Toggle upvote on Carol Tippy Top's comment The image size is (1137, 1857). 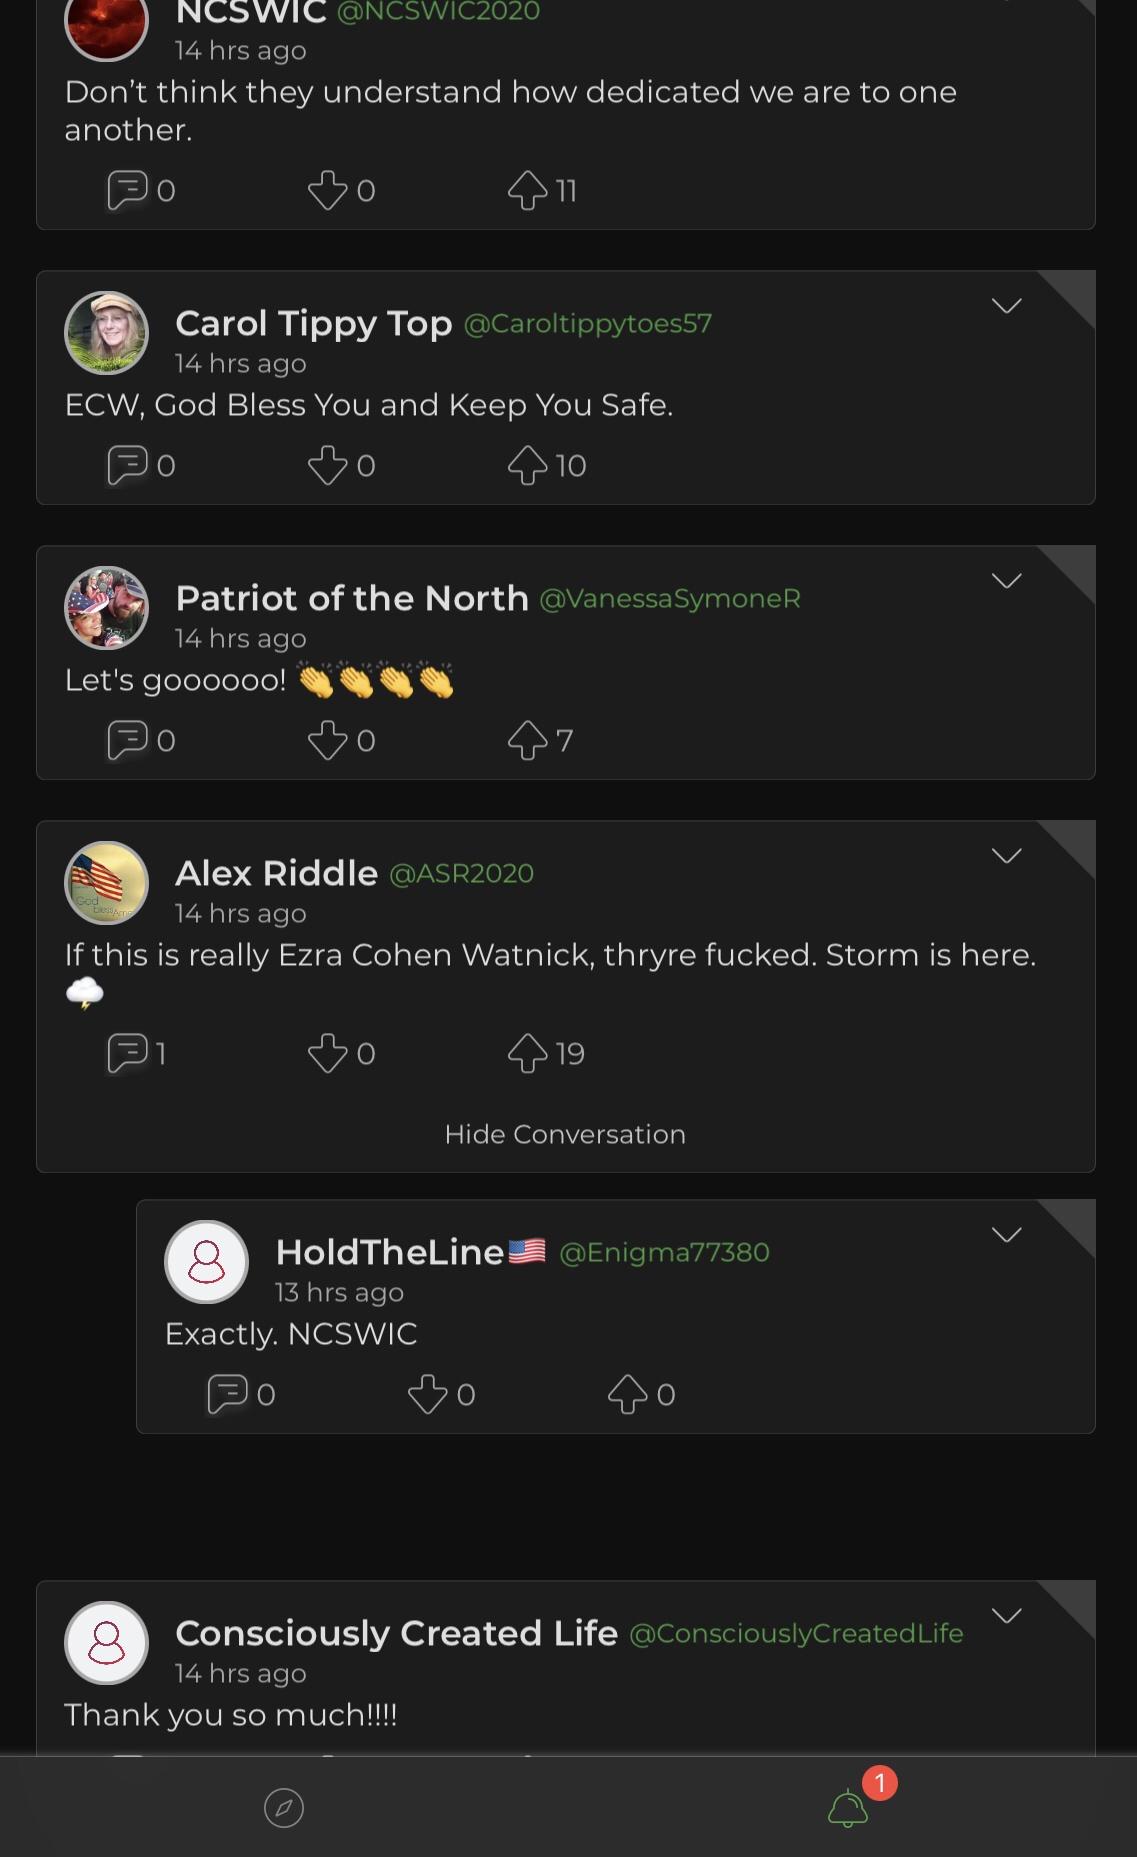tap(527, 466)
